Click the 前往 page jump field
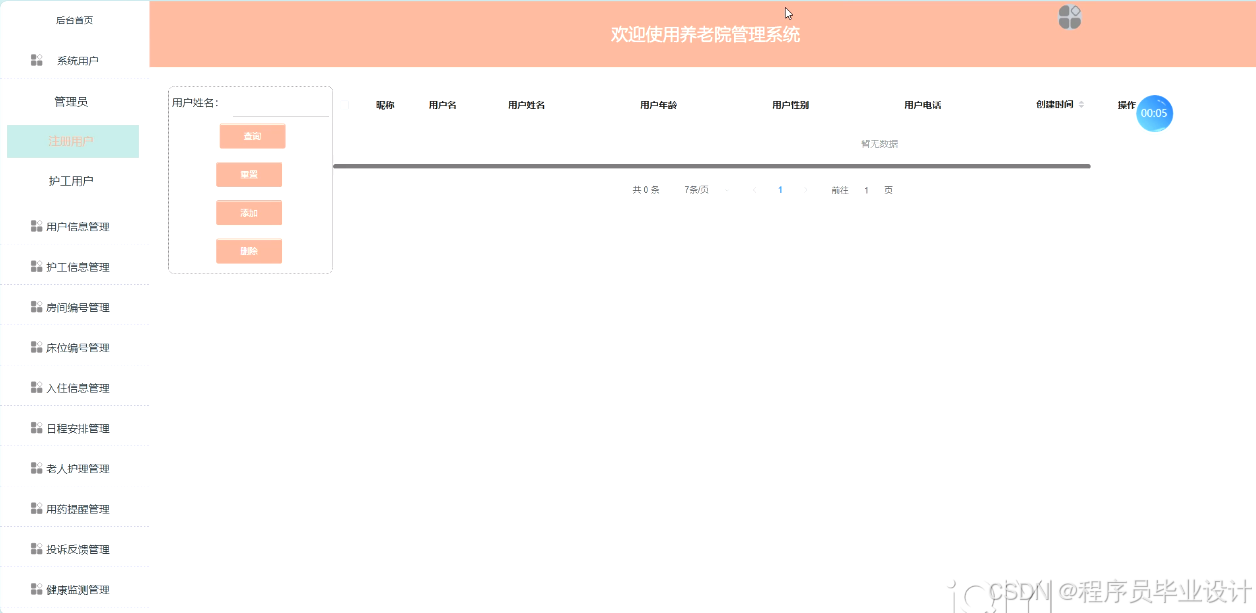 click(866, 190)
